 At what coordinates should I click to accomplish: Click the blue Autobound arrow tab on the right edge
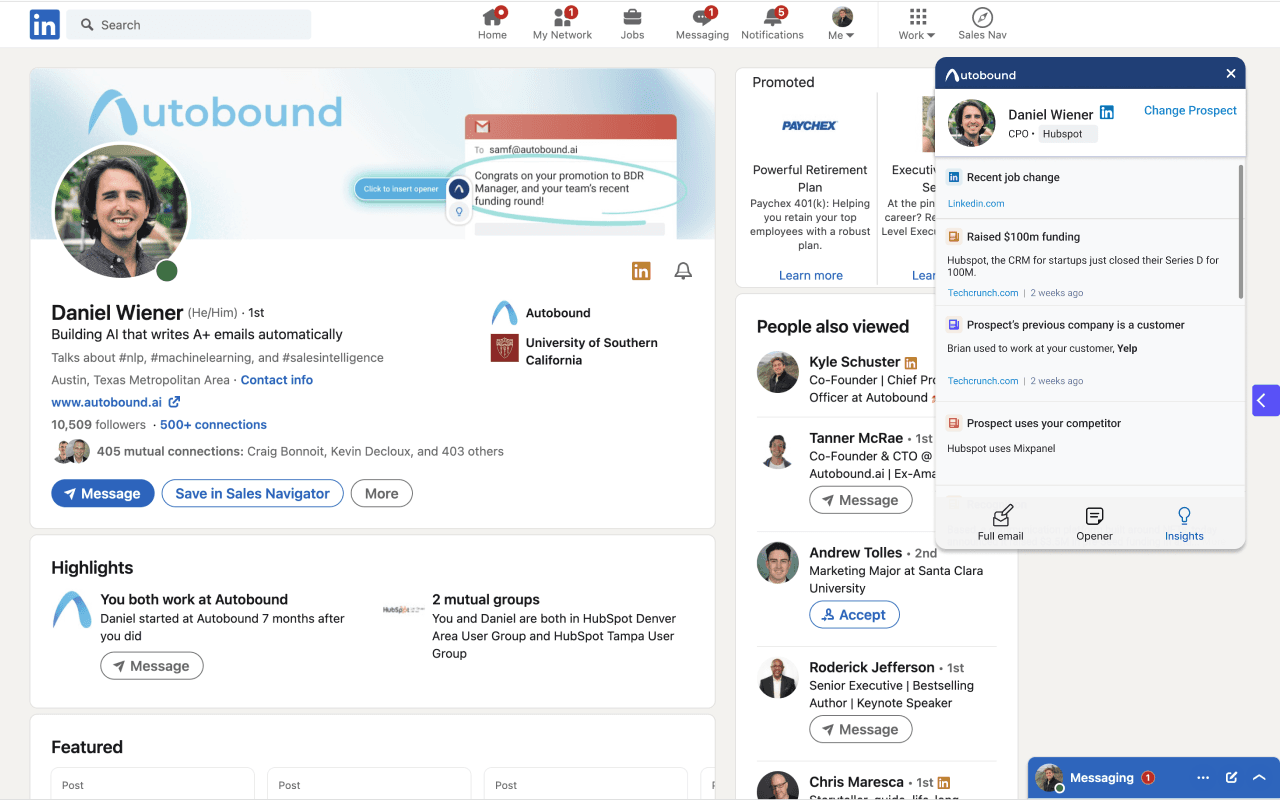1266,400
